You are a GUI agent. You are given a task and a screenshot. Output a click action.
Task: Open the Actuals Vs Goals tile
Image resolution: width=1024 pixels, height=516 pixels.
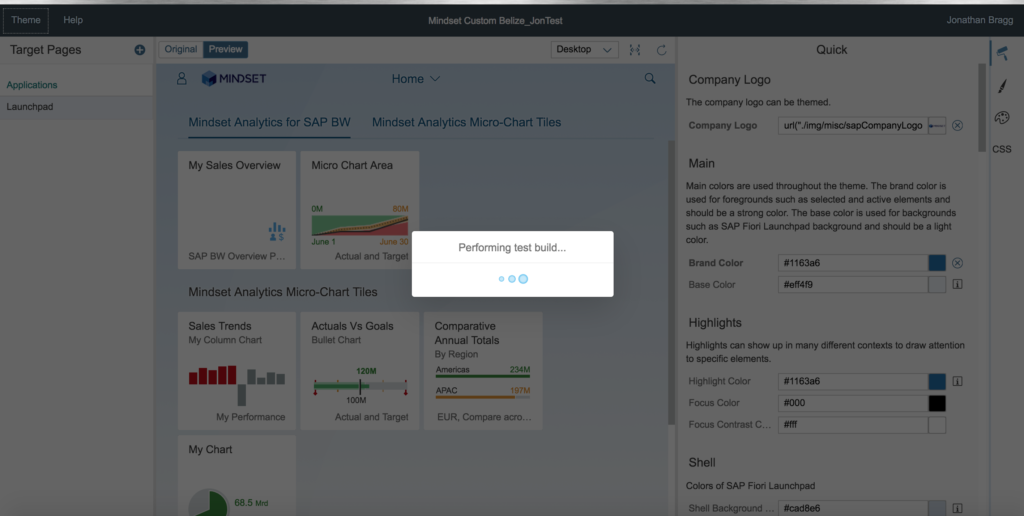pos(360,371)
